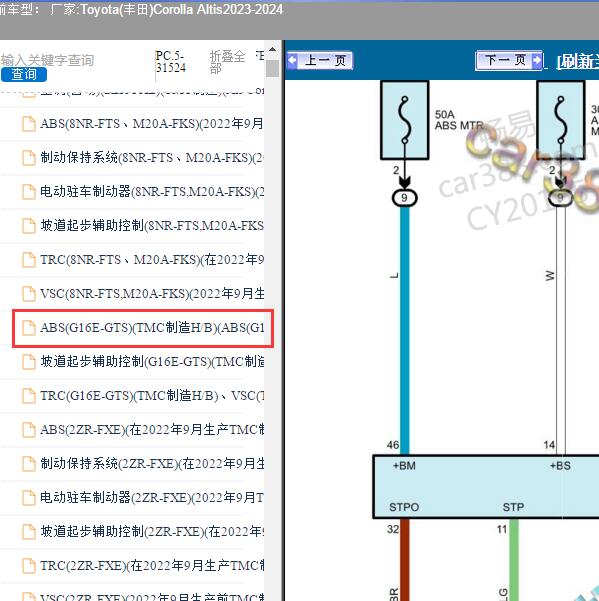Click document icon beside TRC(2ZR-FXE)
This screenshot has height=601, width=599.
(29, 566)
